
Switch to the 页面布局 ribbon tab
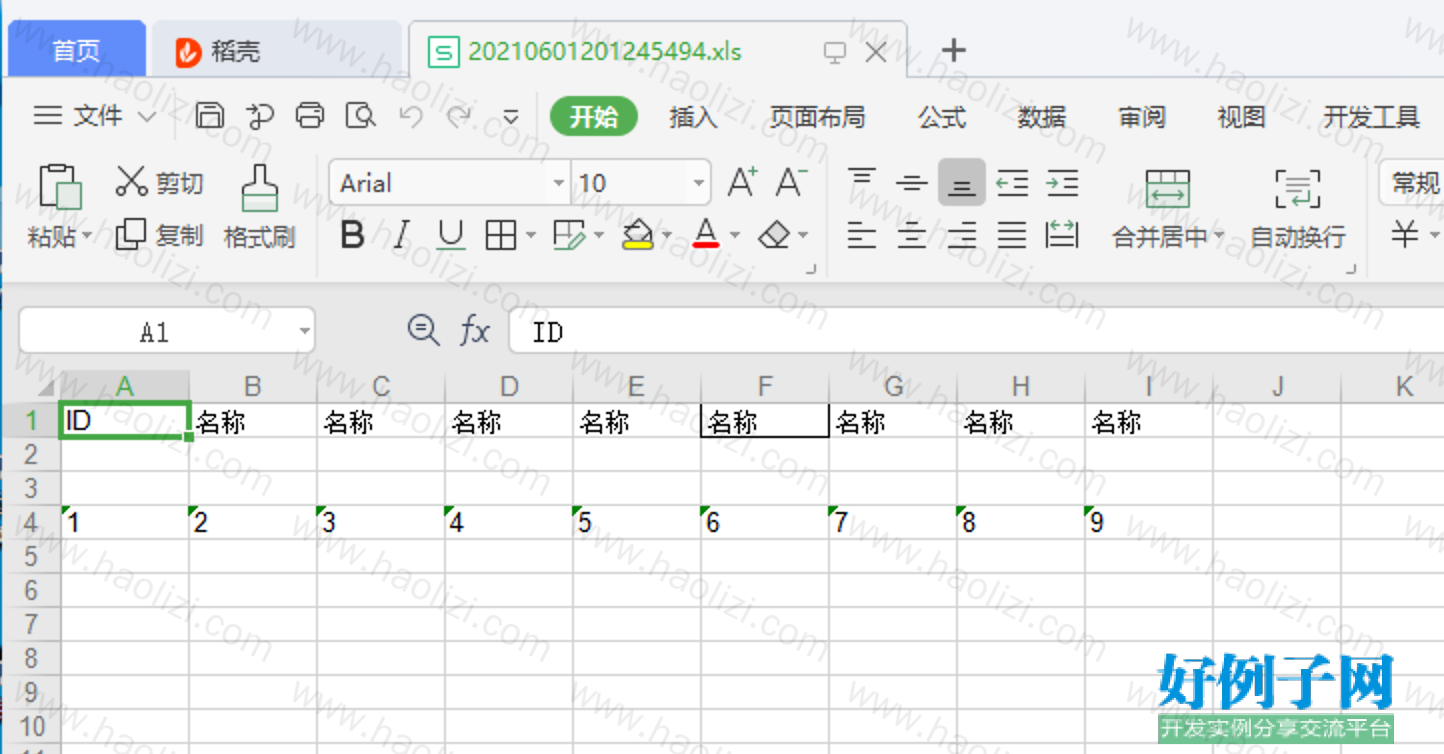(817, 117)
